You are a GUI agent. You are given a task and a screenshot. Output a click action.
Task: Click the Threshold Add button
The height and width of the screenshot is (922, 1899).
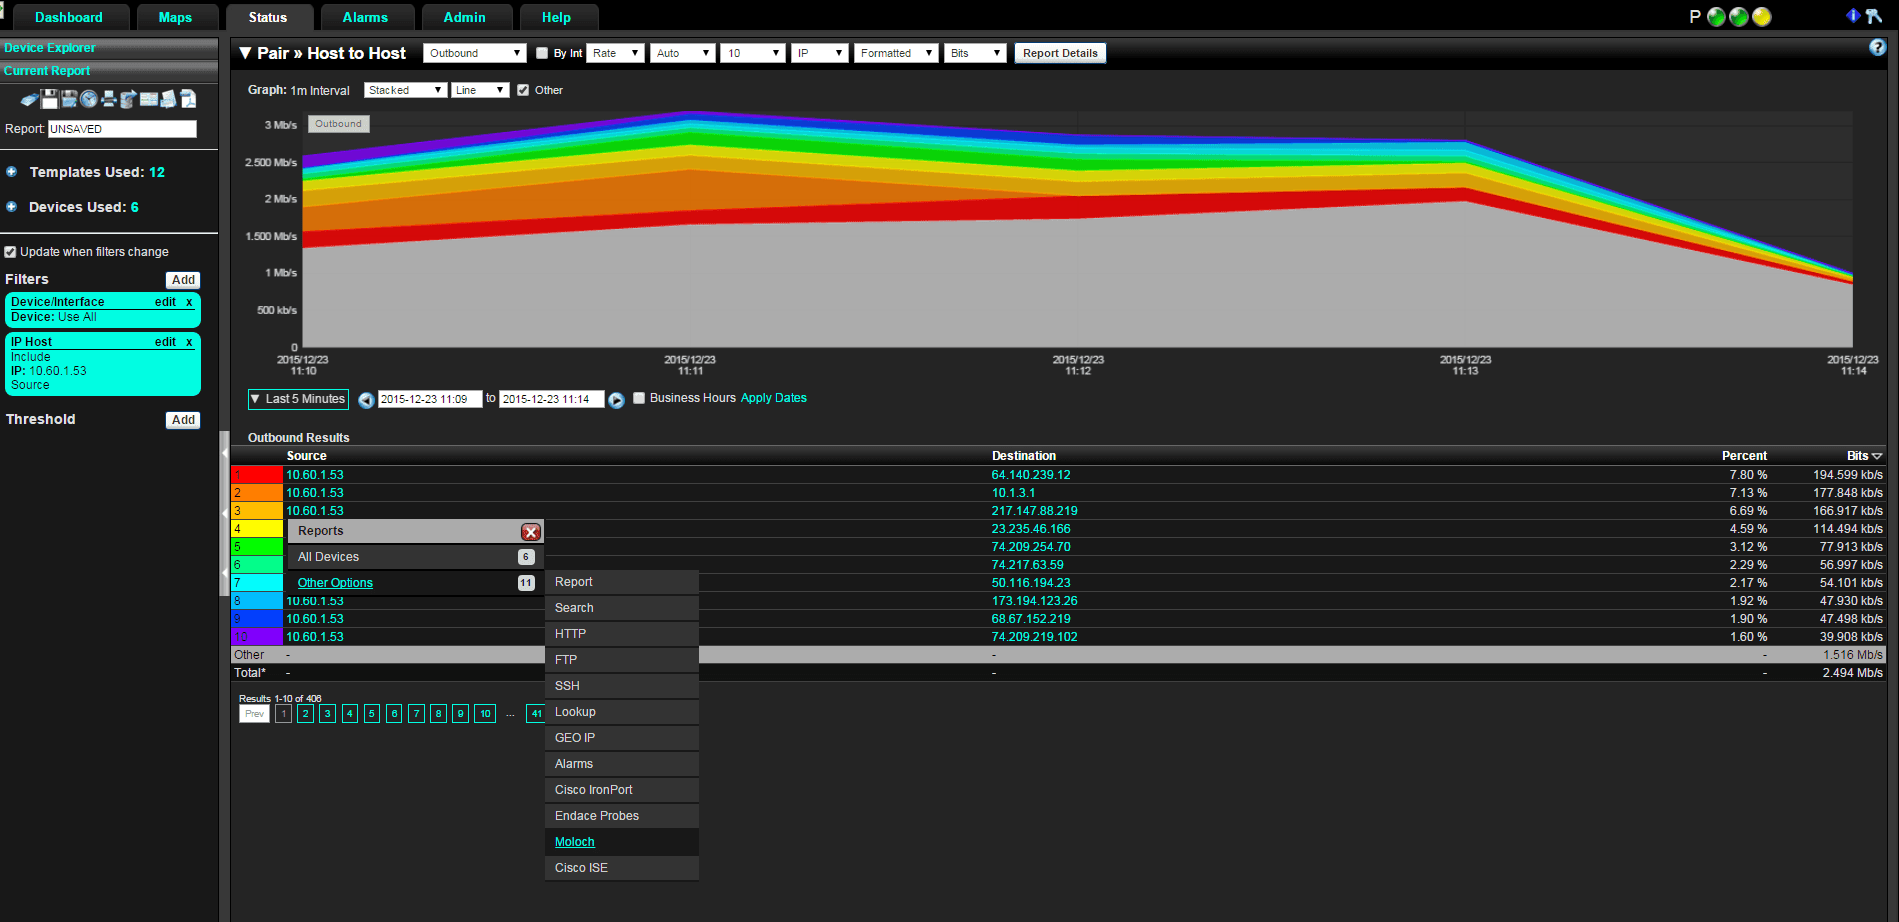183,420
